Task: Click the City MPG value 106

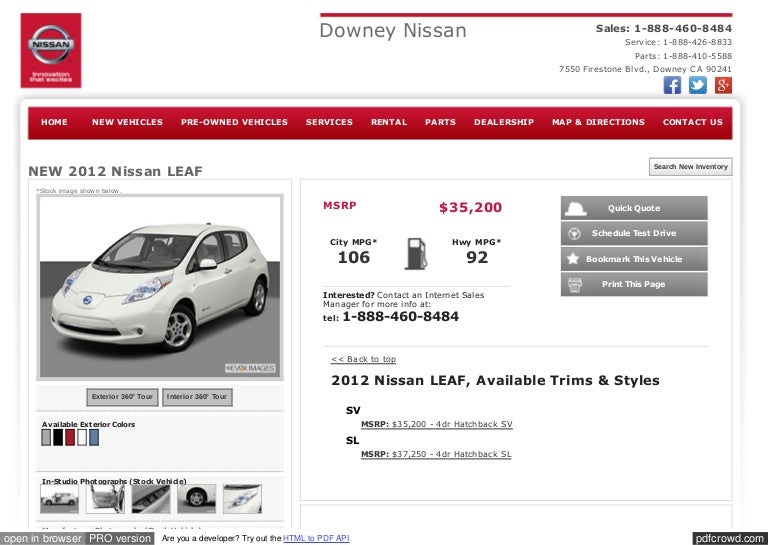Action: (x=354, y=258)
